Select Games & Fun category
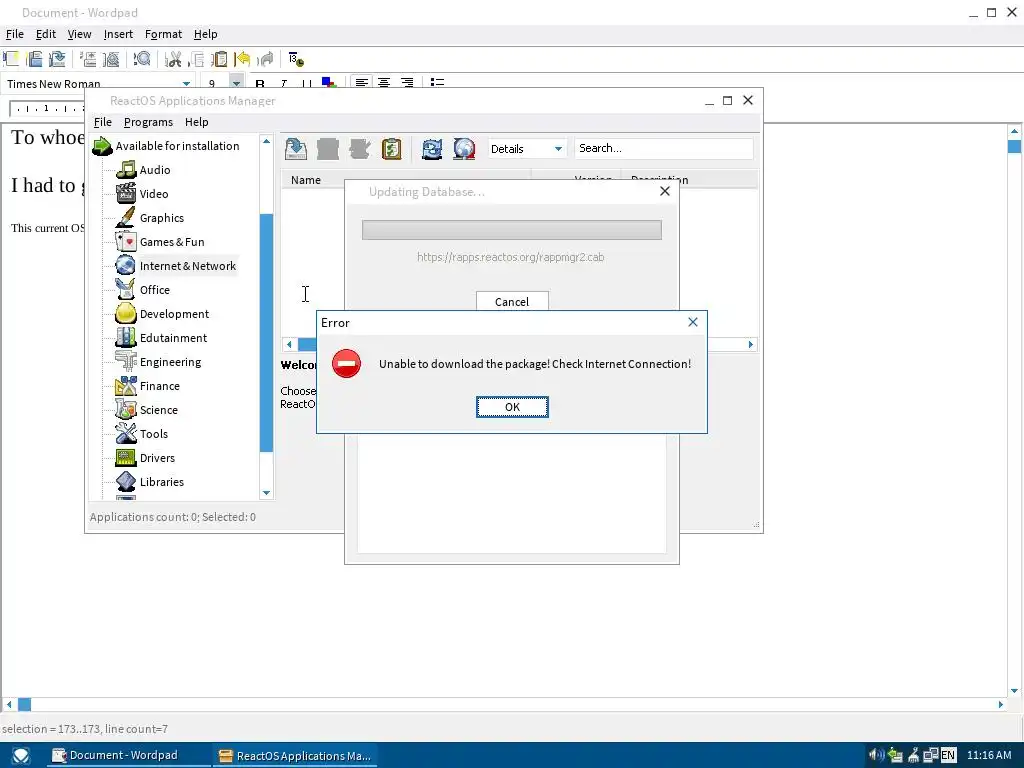This screenshot has width=1024, height=768. pos(172,242)
